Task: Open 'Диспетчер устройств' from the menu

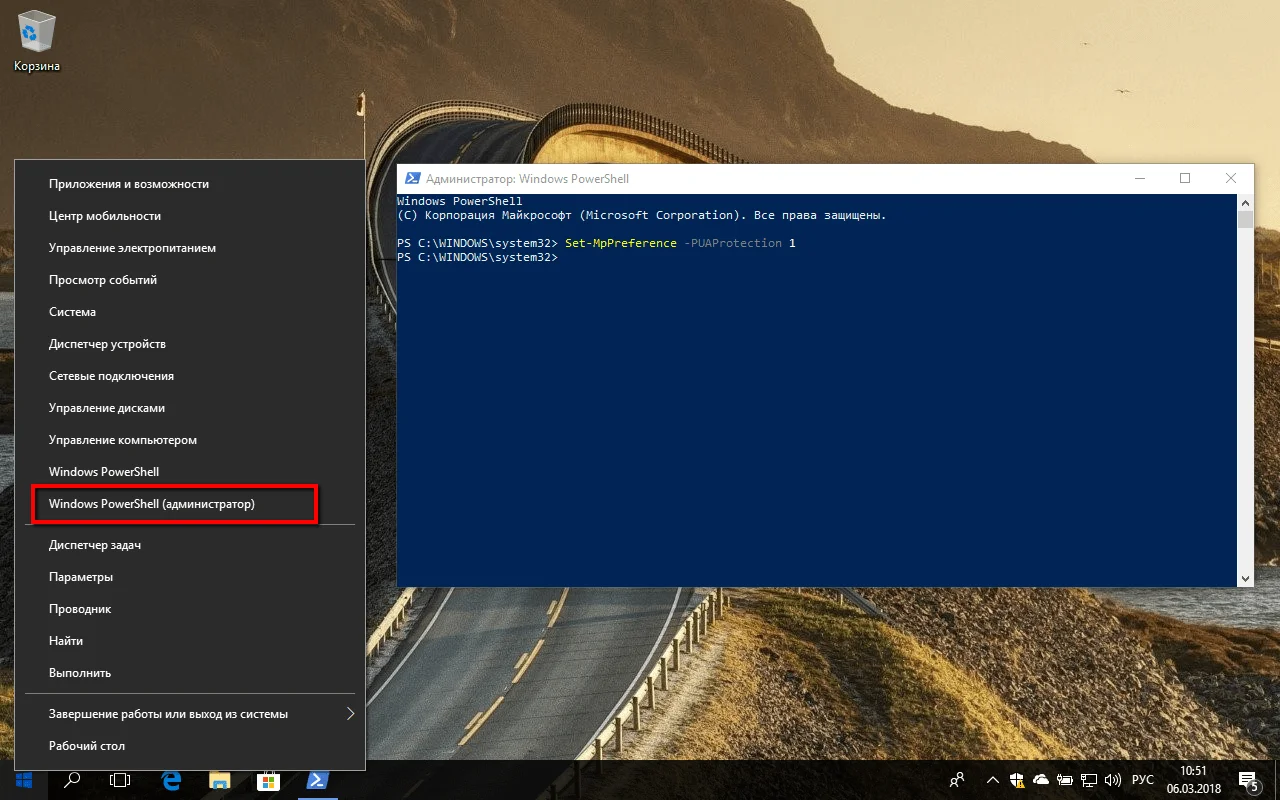Action: 107,344
